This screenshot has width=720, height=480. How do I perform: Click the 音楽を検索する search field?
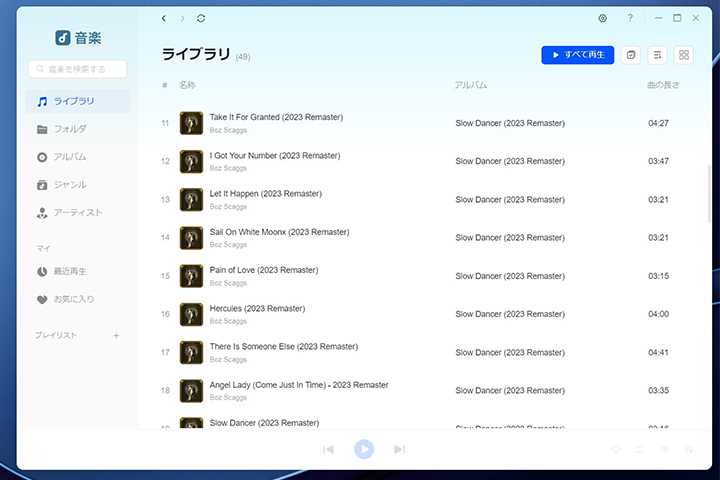point(79,69)
